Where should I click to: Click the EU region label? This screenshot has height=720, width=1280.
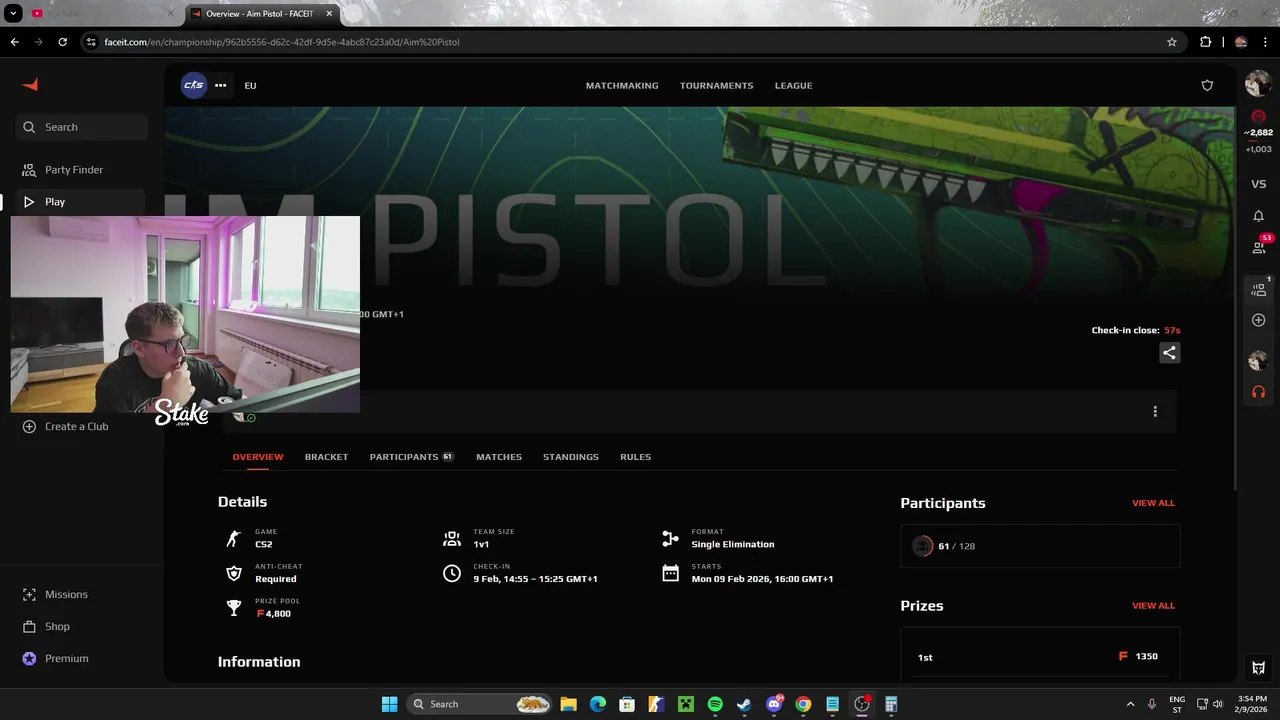point(250,85)
